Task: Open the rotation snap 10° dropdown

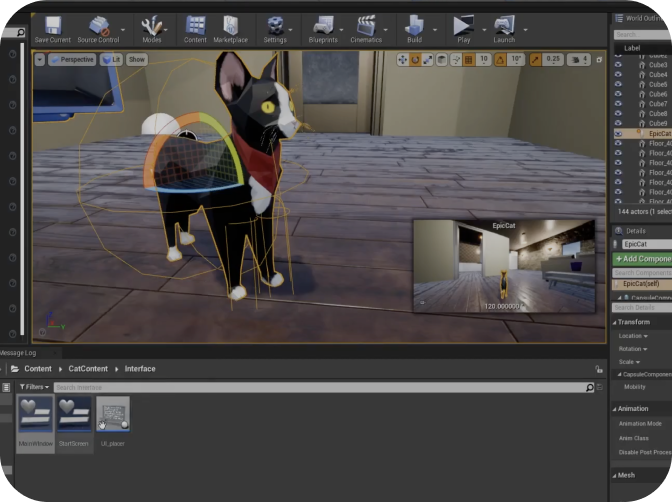Action: [516, 60]
